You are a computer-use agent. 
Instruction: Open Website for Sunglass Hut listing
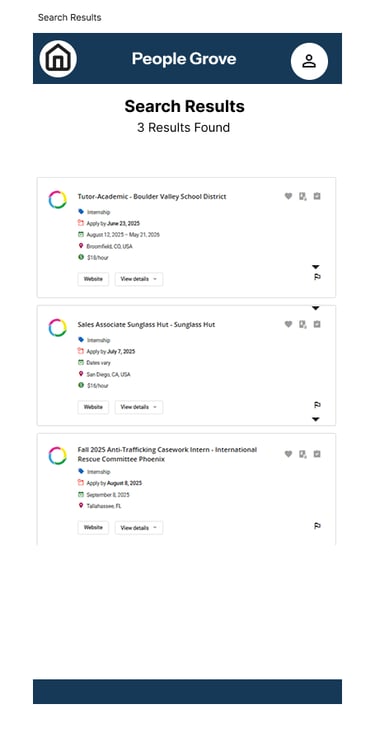pyautogui.click(x=93, y=407)
